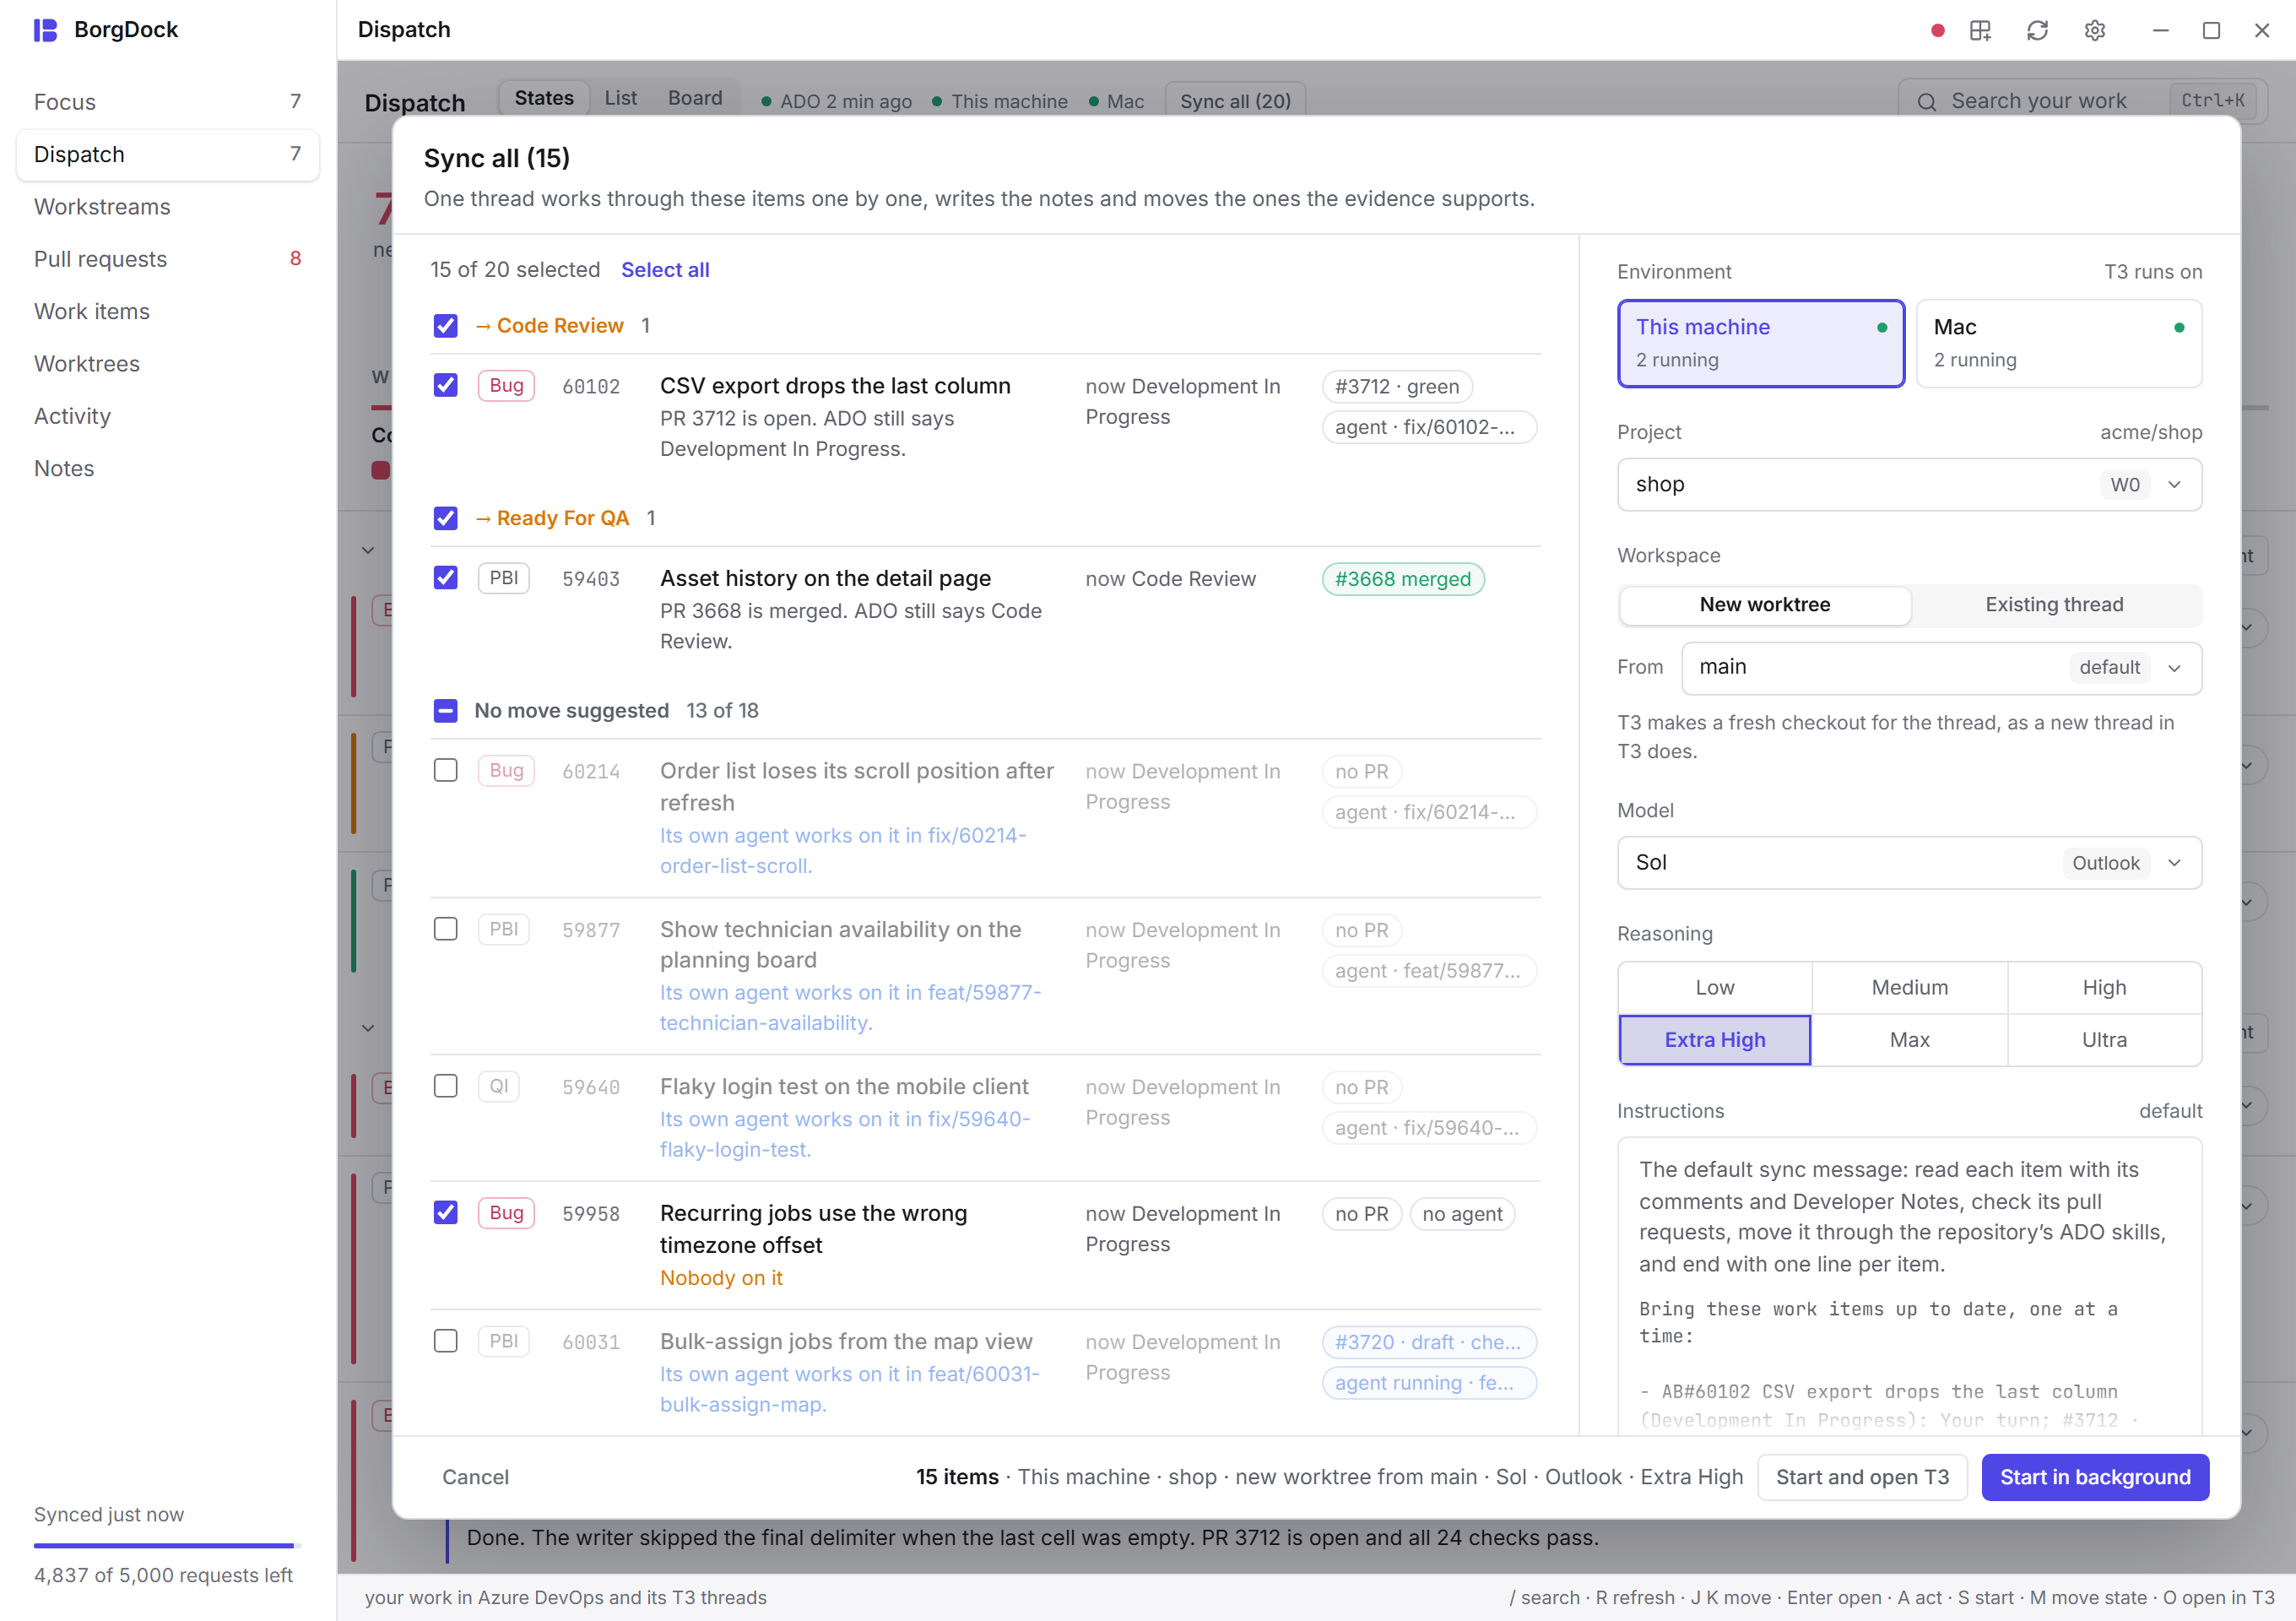Viewport: 2296px width, 1621px height.
Task: Open settings gear icon
Action: (2095, 30)
